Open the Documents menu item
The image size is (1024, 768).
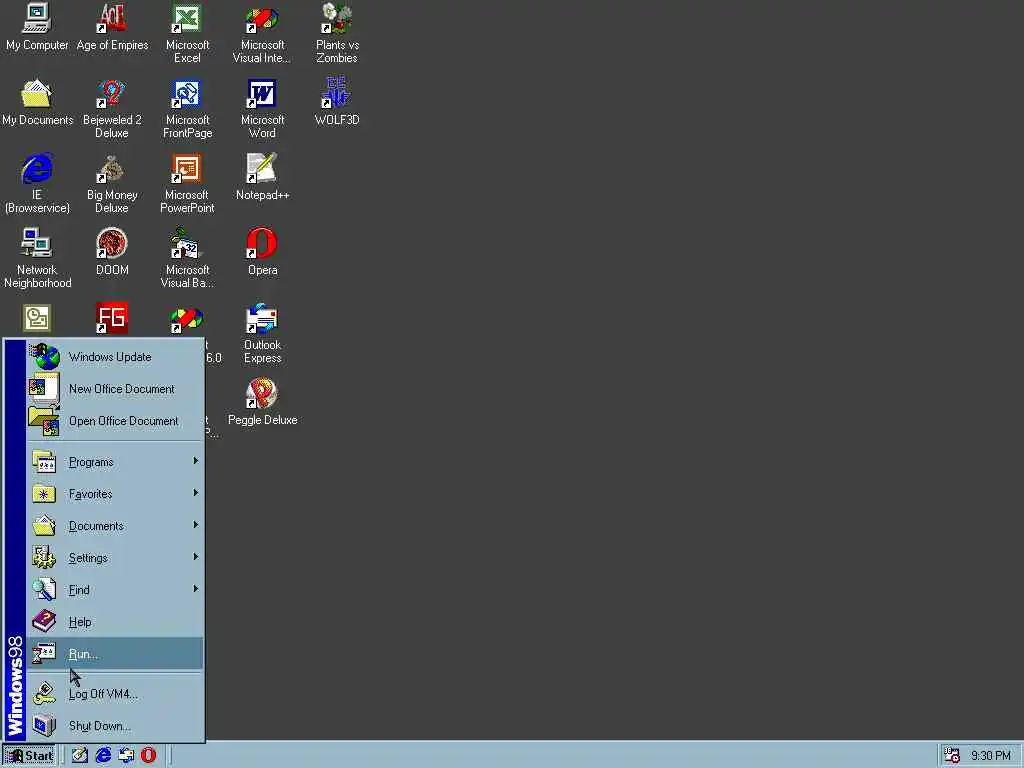[115, 526]
